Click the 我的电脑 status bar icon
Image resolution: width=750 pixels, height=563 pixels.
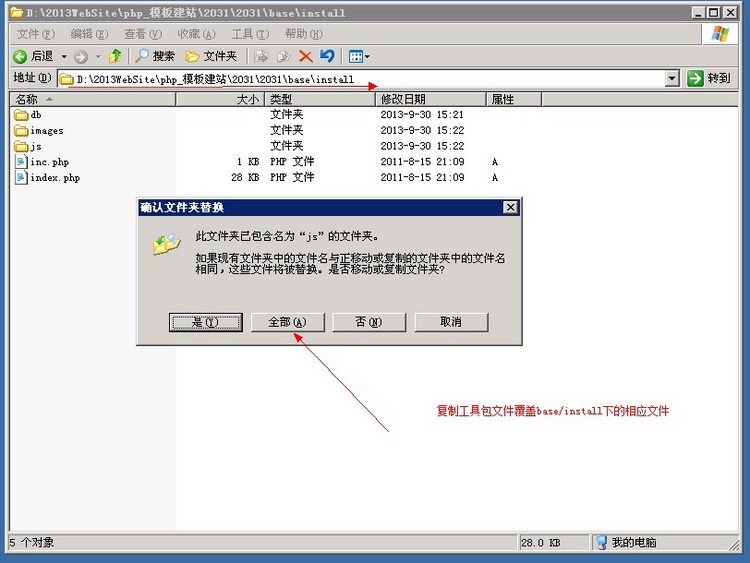tap(602, 542)
